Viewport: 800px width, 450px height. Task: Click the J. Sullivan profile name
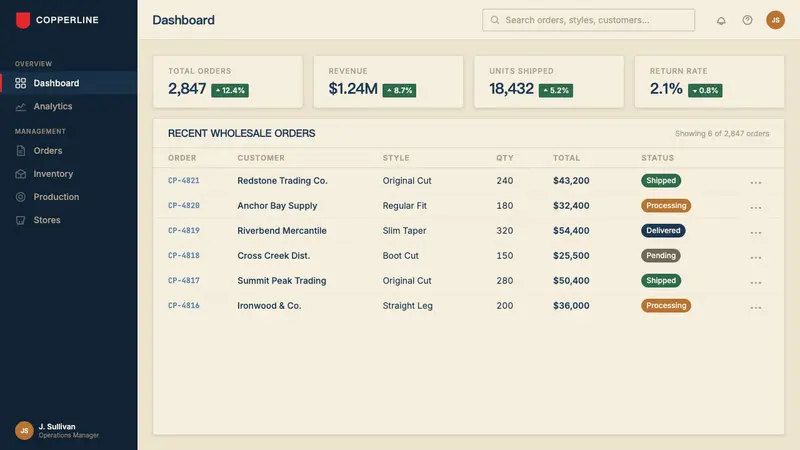tap(57, 427)
